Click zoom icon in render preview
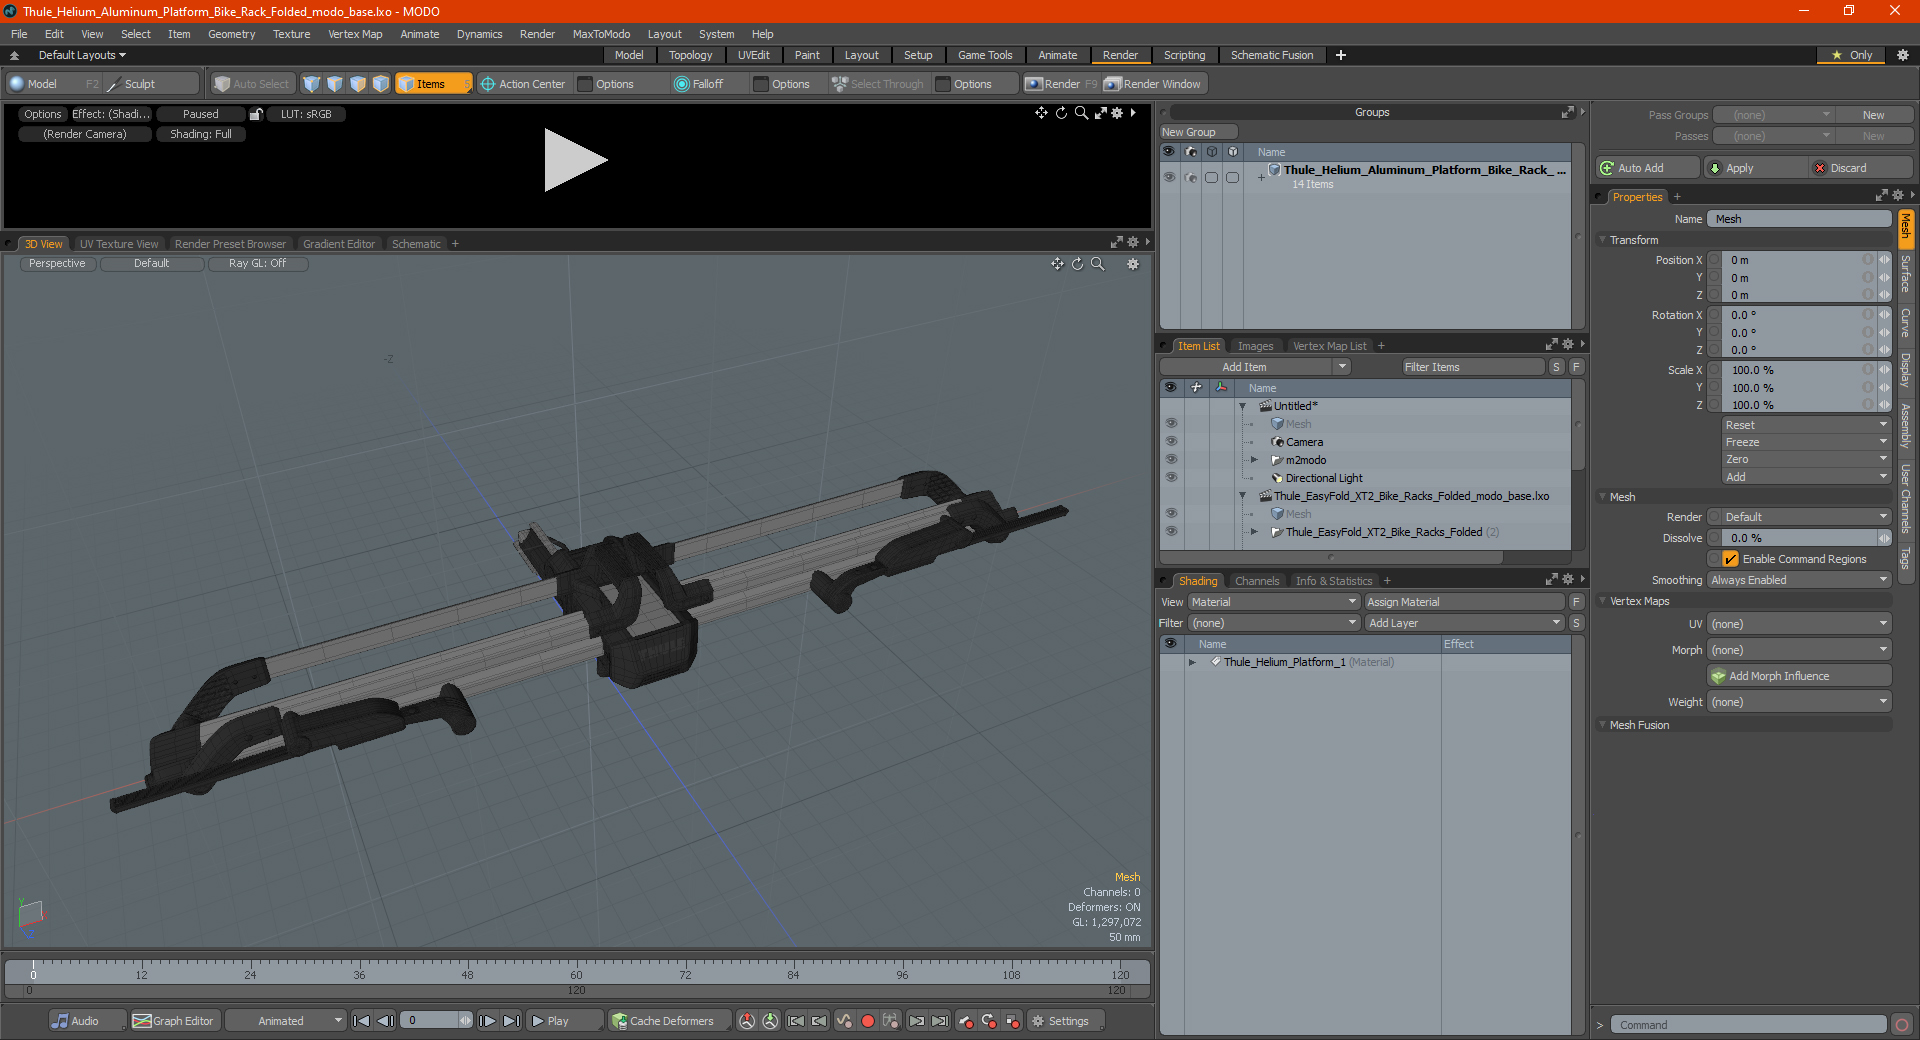This screenshot has width=1920, height=1040. (1081, 113)
